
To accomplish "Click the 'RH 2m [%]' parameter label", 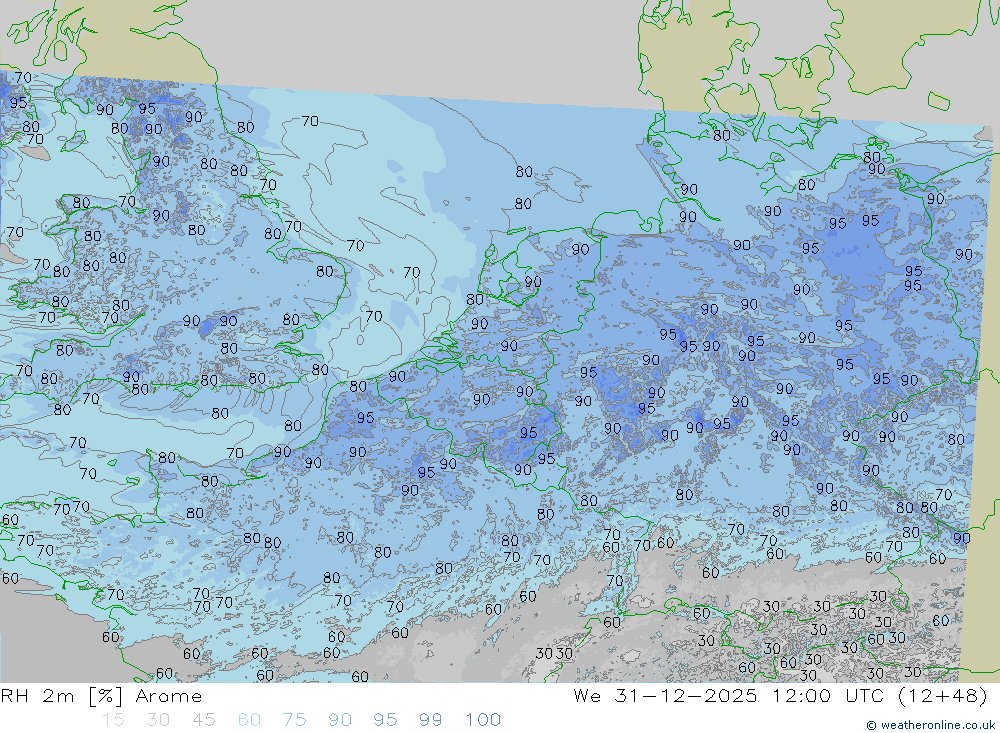I will [62, 696].
